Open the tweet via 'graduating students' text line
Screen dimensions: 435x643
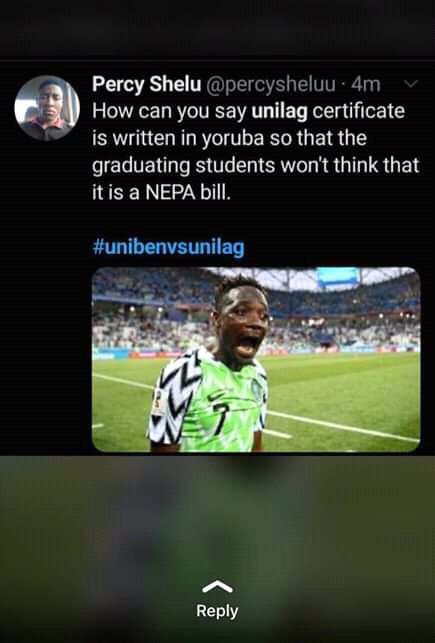tap(256, 165)
